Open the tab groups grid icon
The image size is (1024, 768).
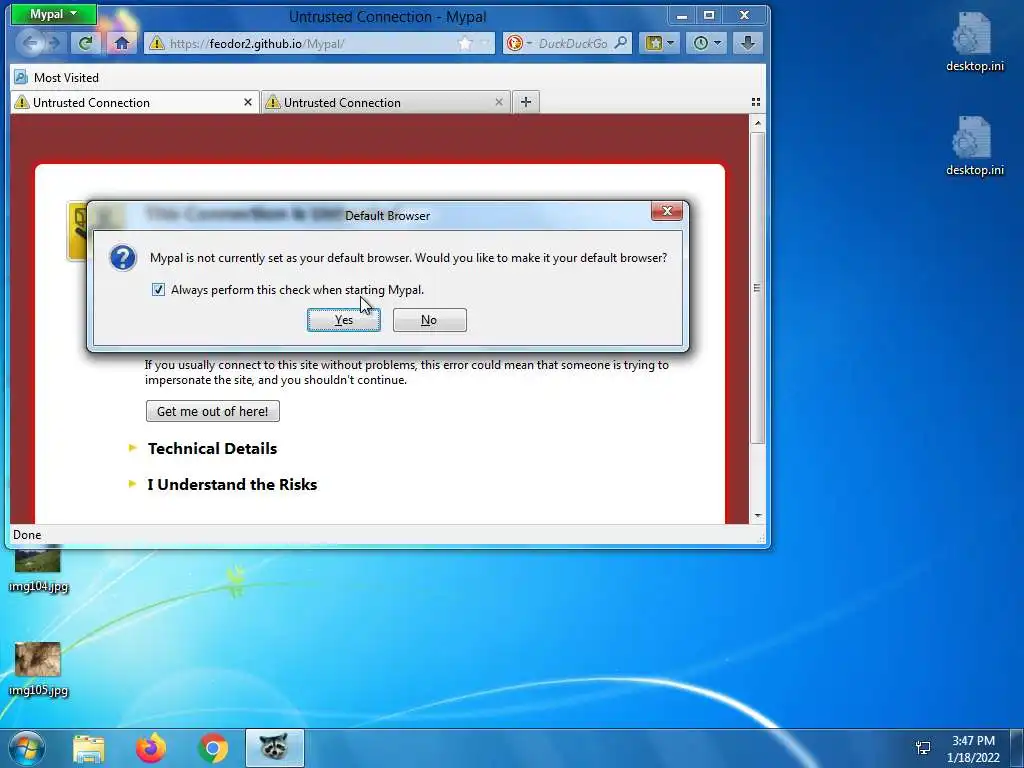pos(756,102)
